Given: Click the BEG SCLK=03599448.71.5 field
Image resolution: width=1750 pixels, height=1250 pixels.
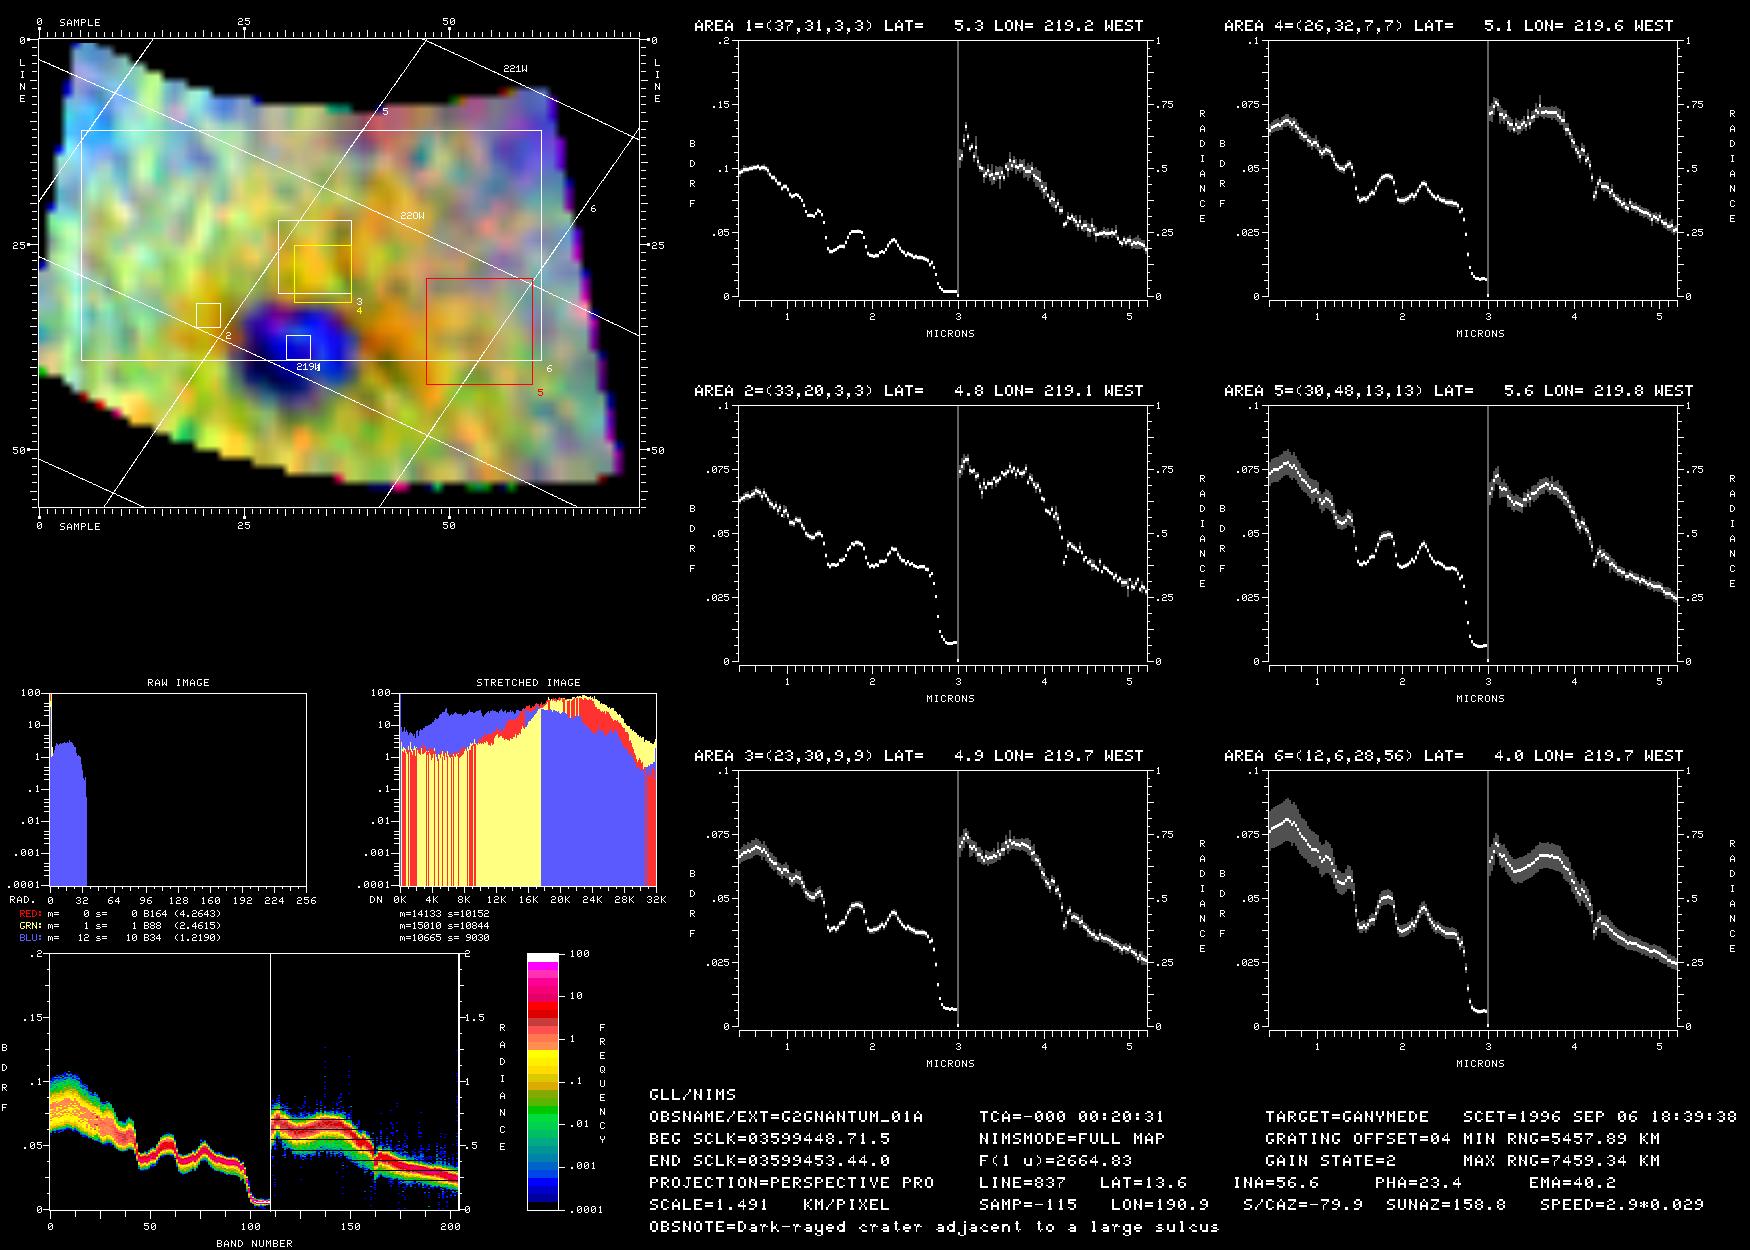Looking at the screenshot, I should coord(769,1139).
